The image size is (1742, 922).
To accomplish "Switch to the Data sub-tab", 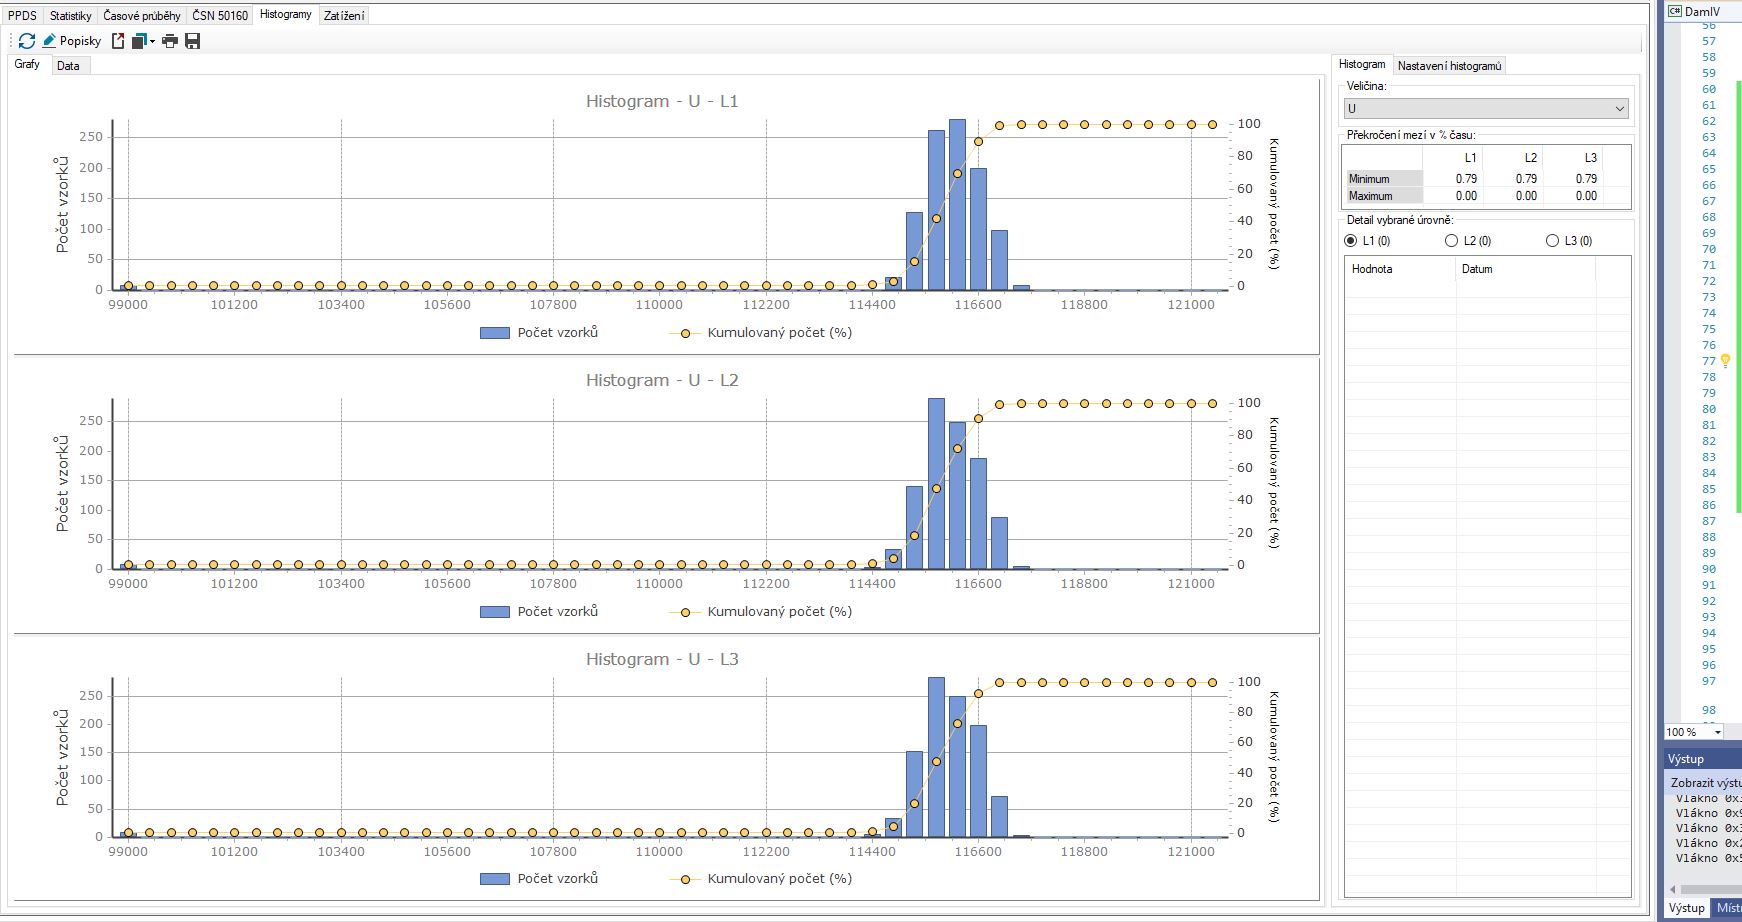I will click(x=68, y=66).
